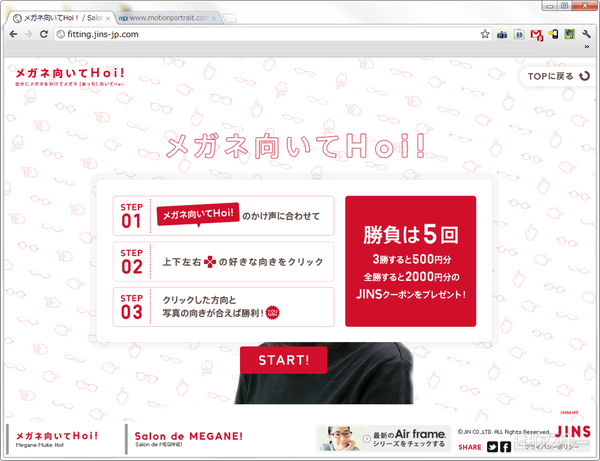Click the メガネ向いてHoi! logo in the page header
This screenshot has height=461, width=600.
click(x=70, y=77)
